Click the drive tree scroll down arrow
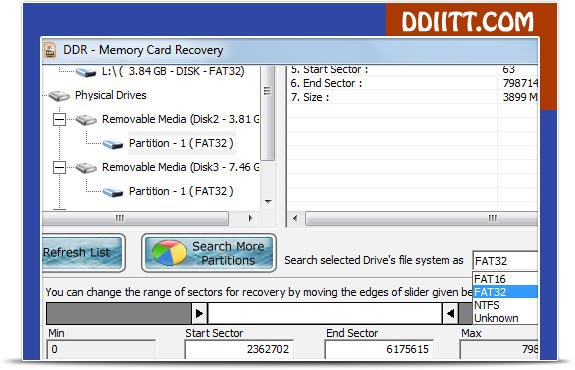This screenshot has width=575, height=370. click(x=268, y=202)
